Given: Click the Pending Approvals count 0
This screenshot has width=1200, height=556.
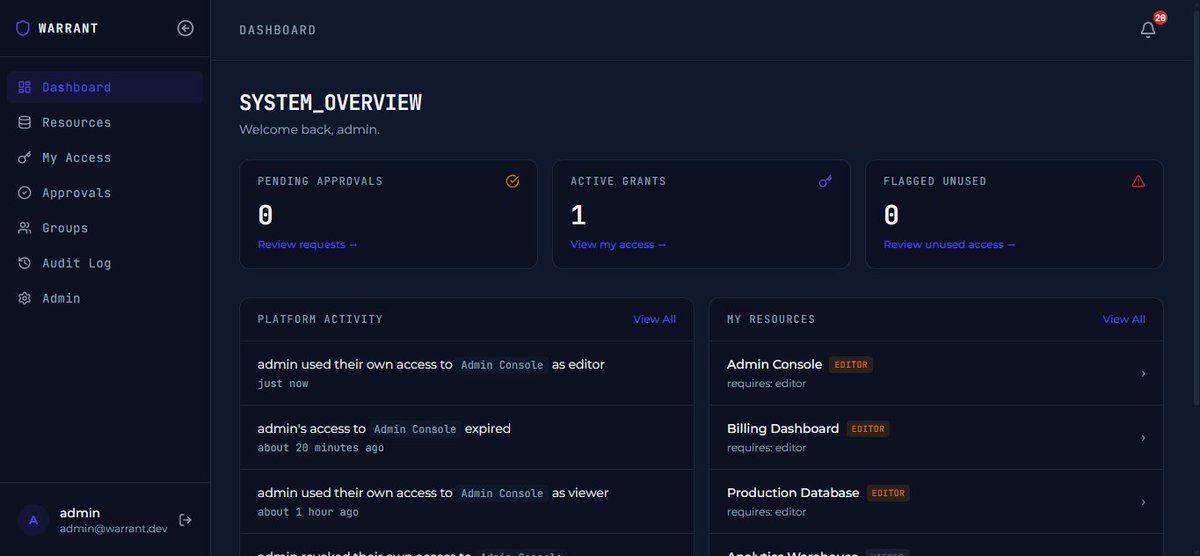Looking at the screenshot, I should (265, 215).
